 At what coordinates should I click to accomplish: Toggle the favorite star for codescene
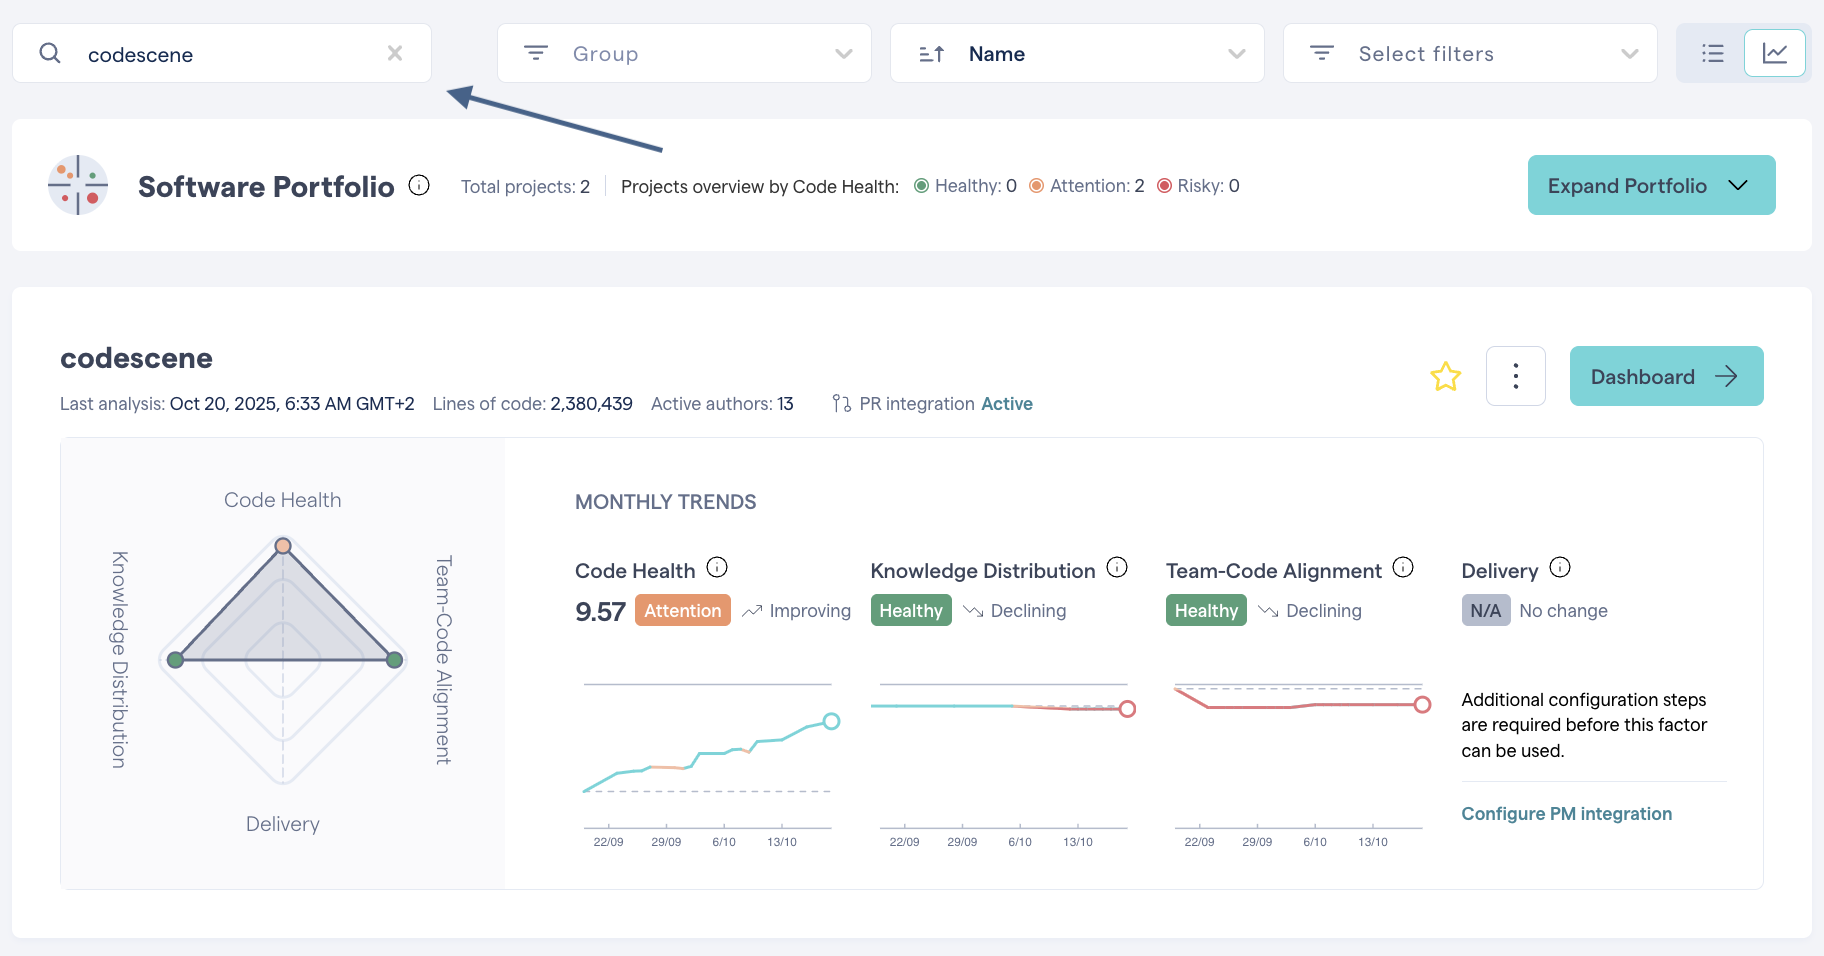tap(1445, 377)
